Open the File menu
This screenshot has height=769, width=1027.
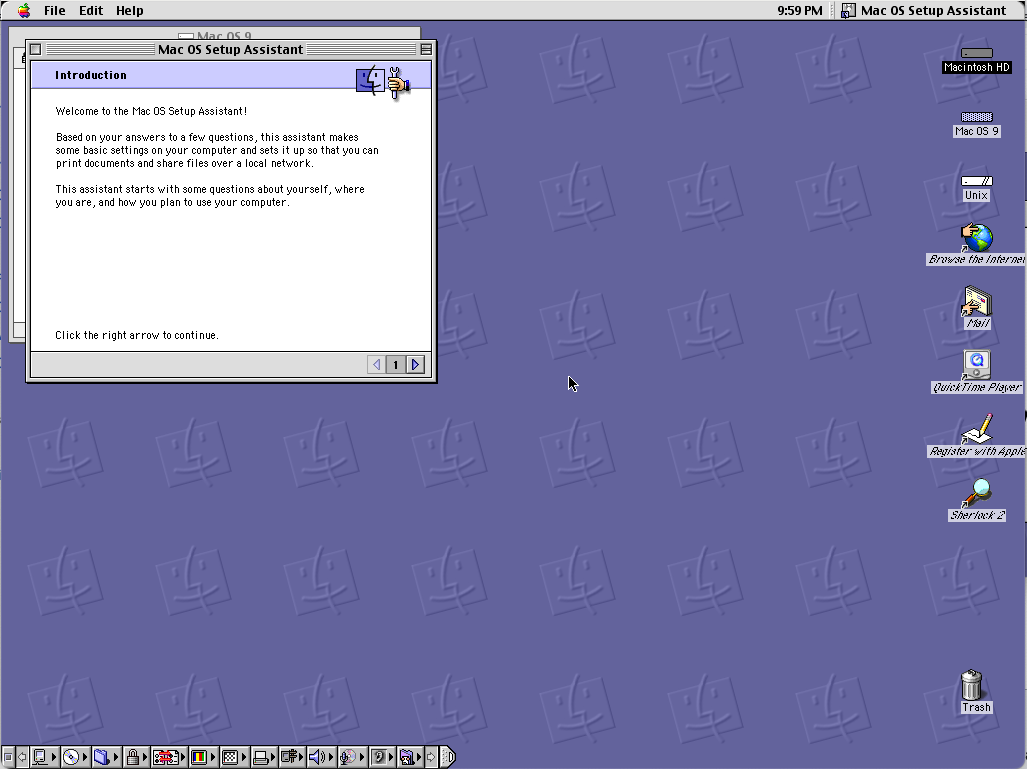54,11
